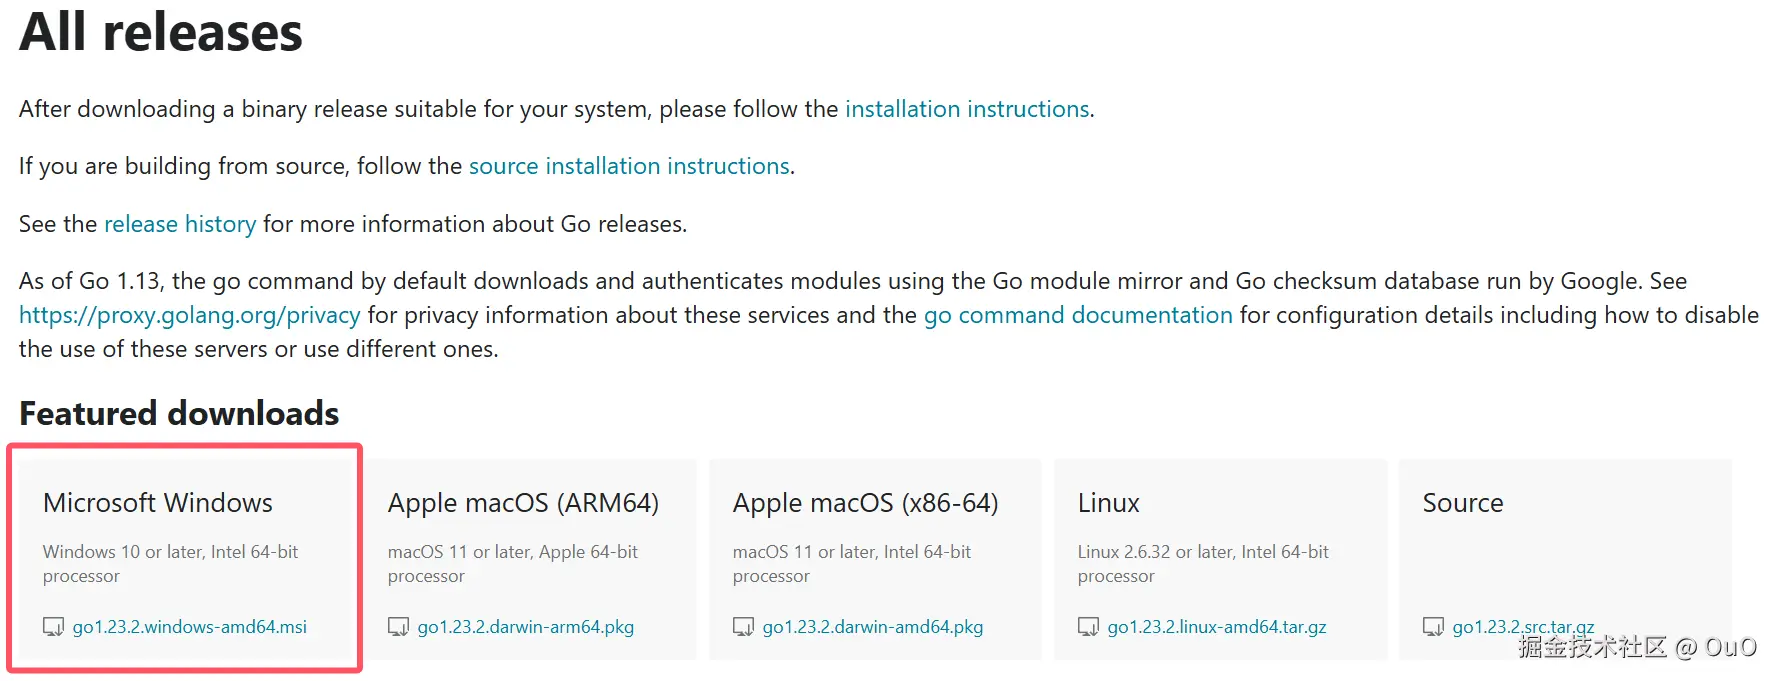Select the Source download card heading
Viewport: 1778px width, 681px height.
point(1462,502)
